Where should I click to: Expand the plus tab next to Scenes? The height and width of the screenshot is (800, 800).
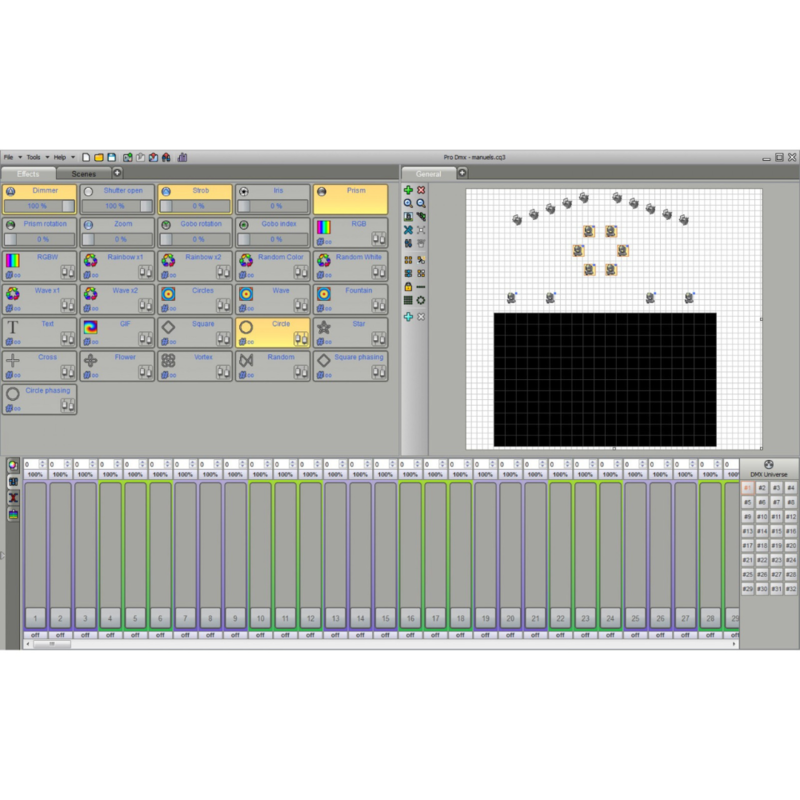coord(116,172)
